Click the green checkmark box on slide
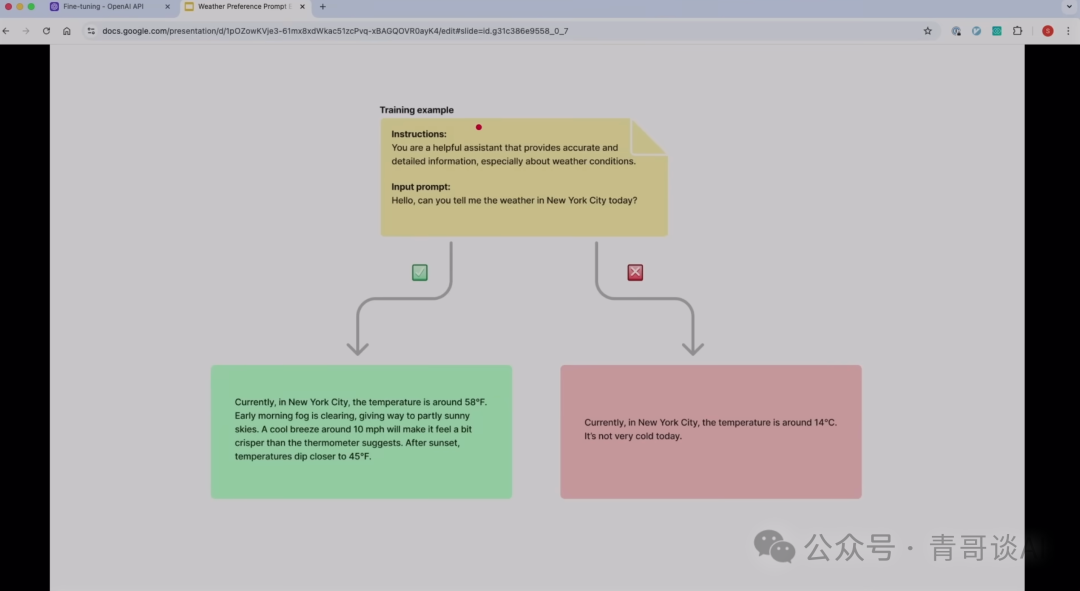This screenshot has height=591, width=1080. click(x=420, y=272)
